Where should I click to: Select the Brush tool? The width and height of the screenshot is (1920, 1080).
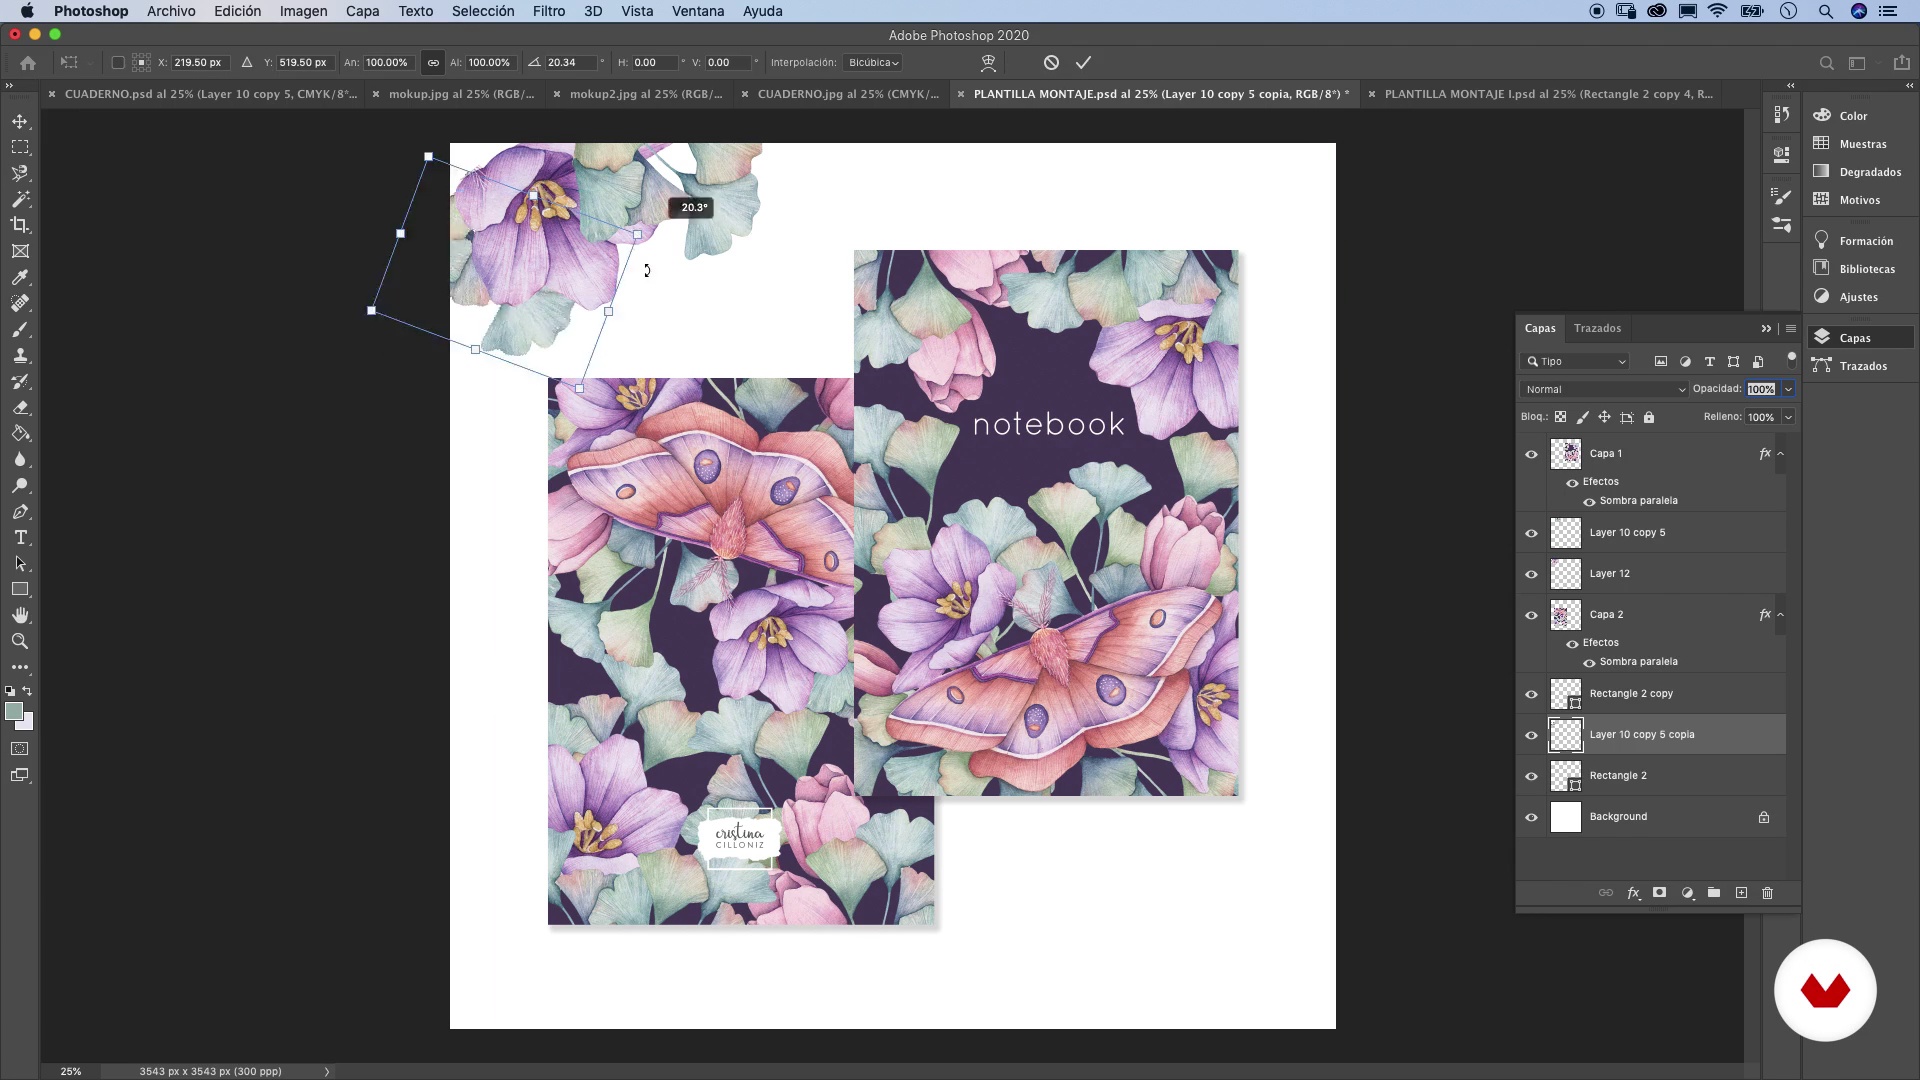20,329
